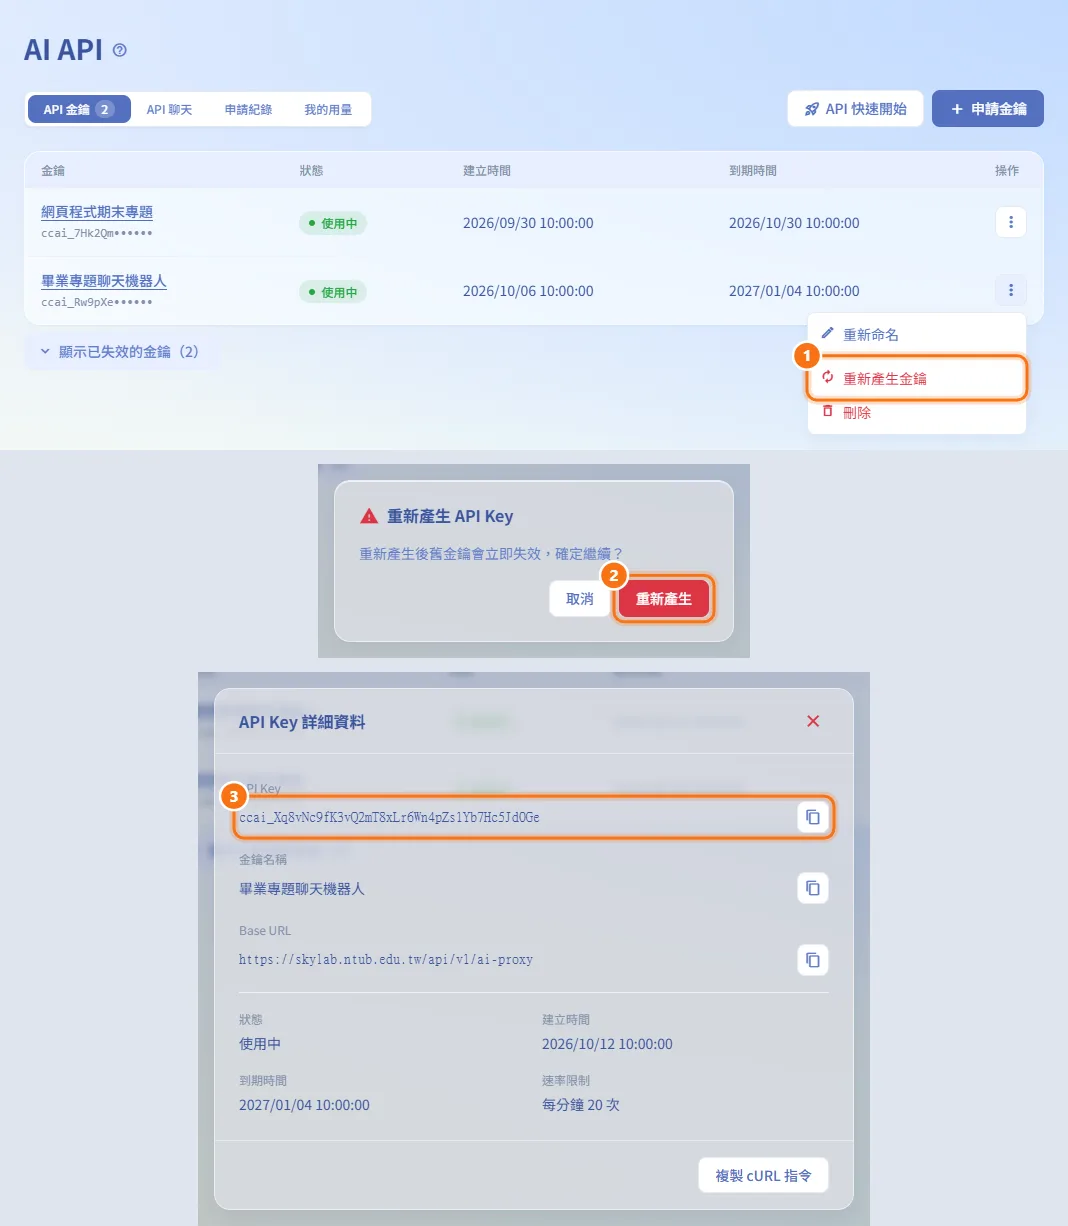The height and width of the screenshot is (1226, 1068).
Task: Select the API 金鑰 tab
Action: tap(79, 109)
